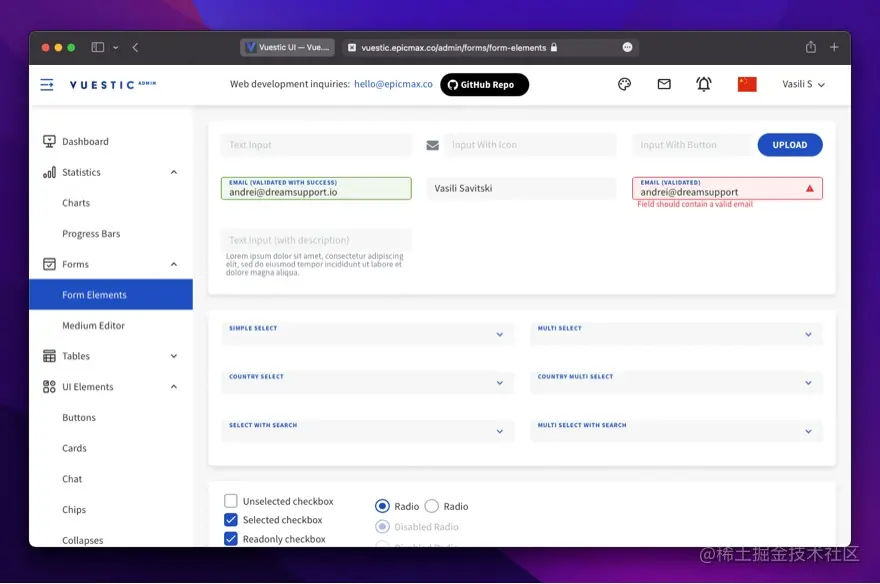Screen dimensions: 880x584
Task: Check the Unselected checkbox
Action: click(x=230, y=501)
